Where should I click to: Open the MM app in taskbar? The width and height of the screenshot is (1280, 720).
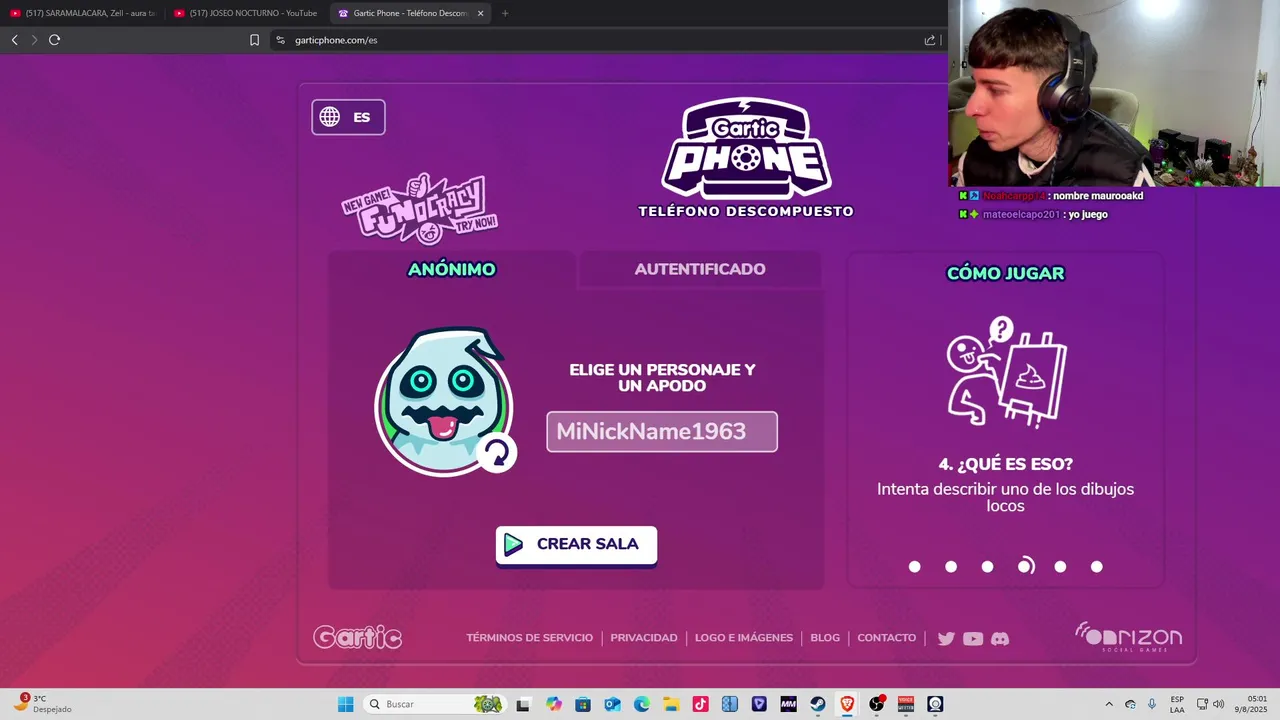[788, 704]
